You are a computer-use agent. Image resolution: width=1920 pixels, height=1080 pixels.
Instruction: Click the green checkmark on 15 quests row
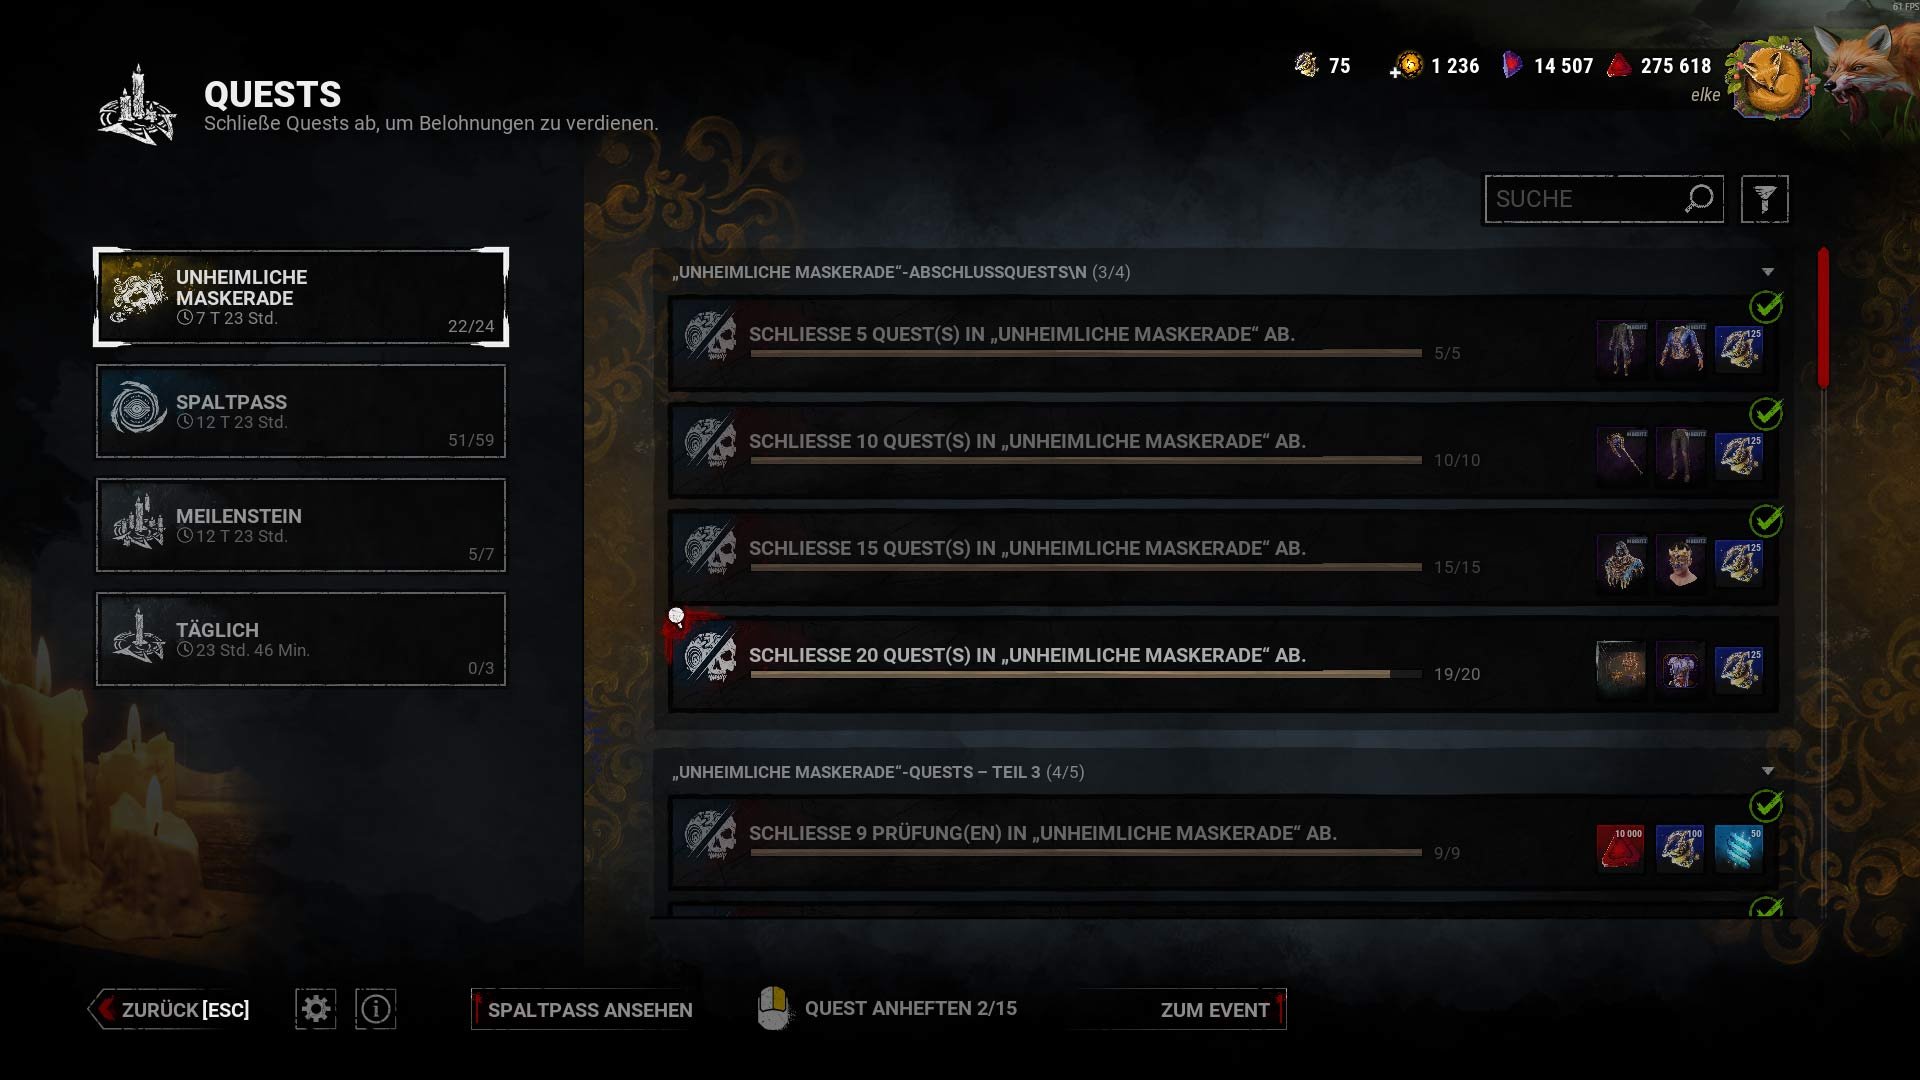coord(1766,520)
